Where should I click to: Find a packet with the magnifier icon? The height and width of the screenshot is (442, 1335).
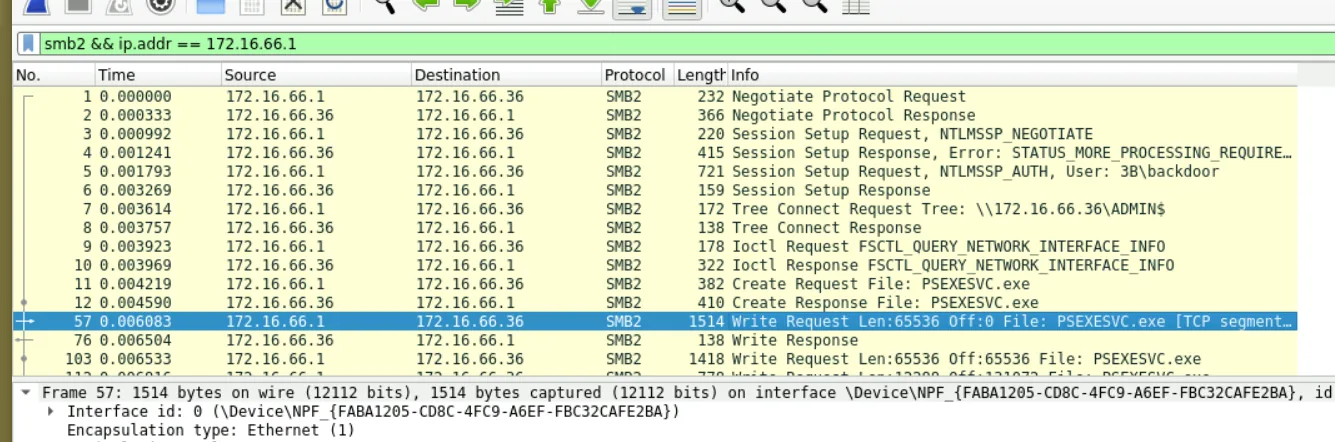point(385,5)
